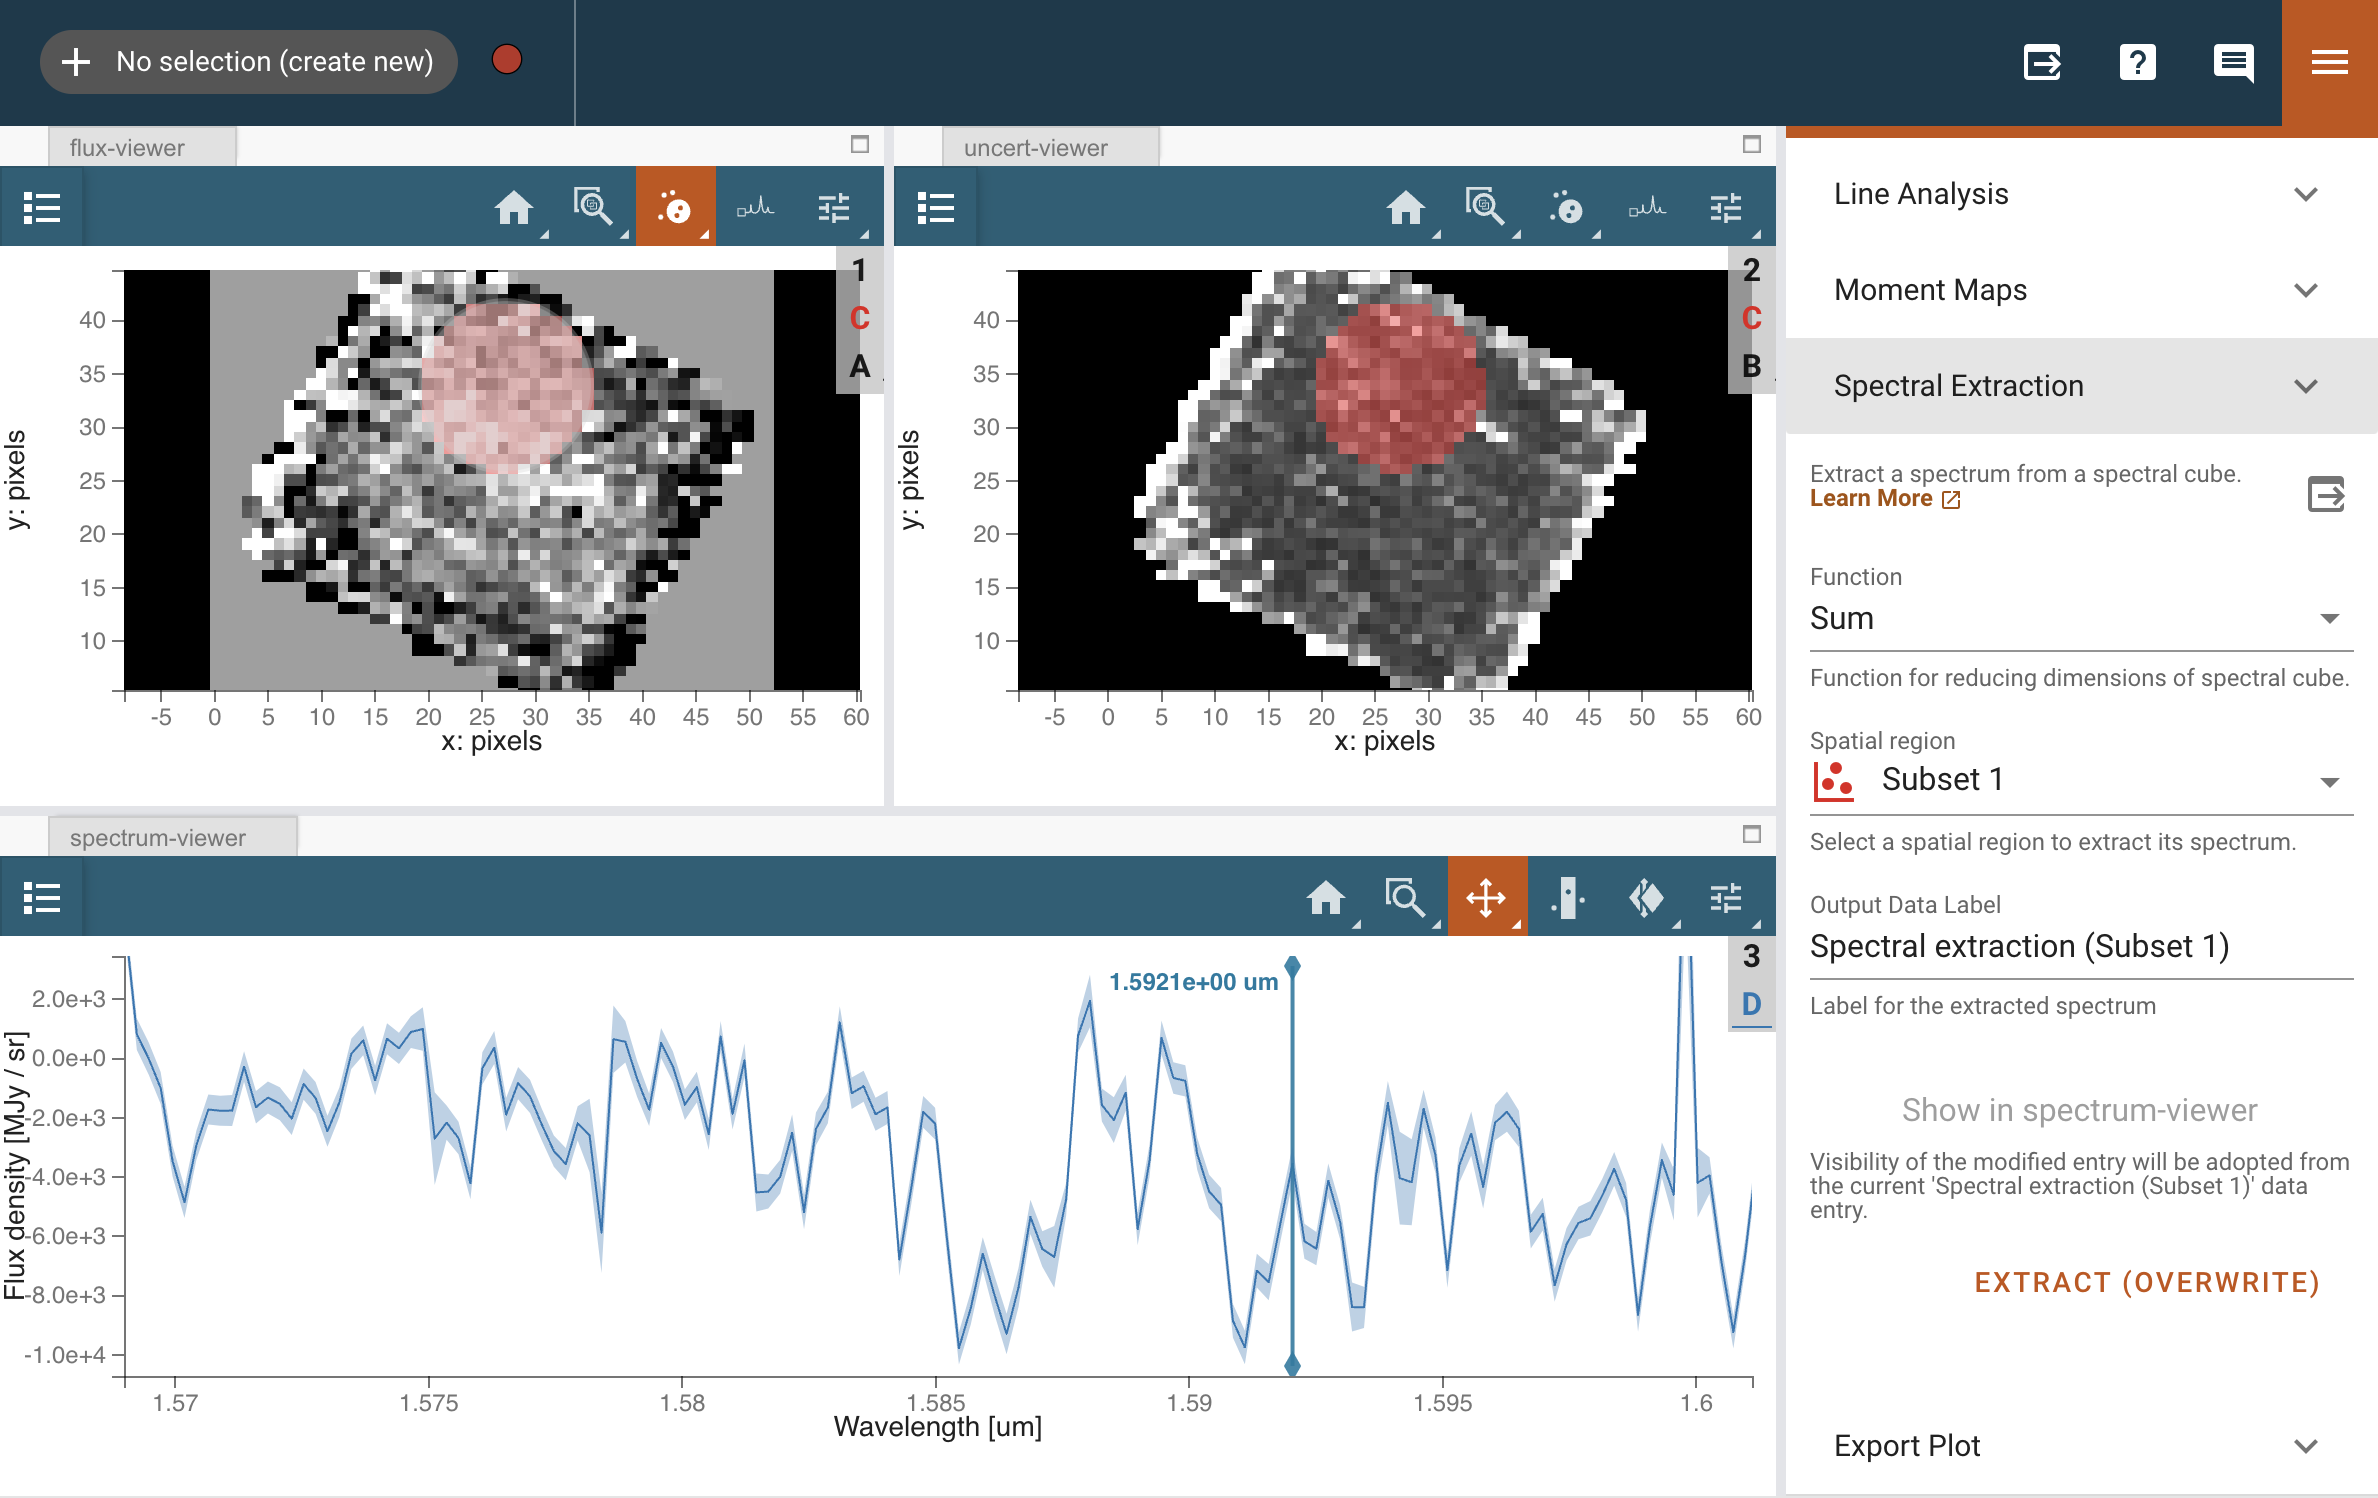Reset zoom with the home icon in flux-viewer

pyautogui.click(x=515, y=207)
